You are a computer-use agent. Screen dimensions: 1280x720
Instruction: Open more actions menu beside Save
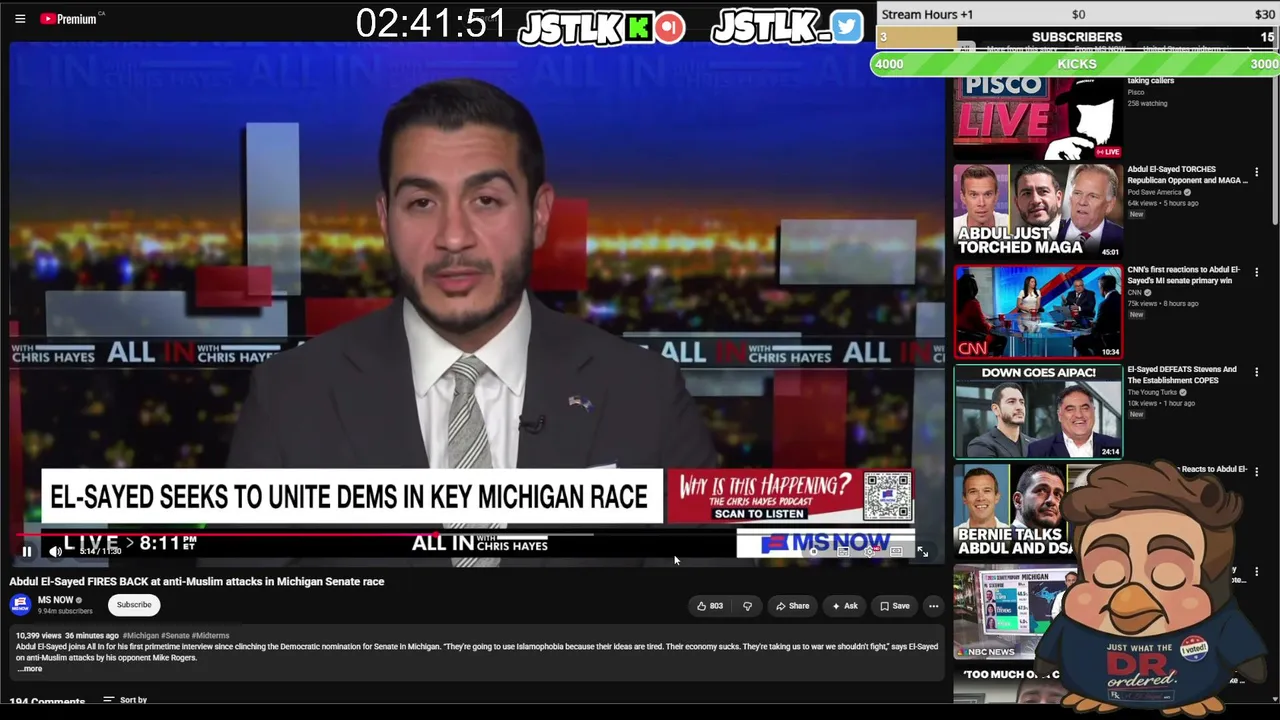tap(933, 606)
